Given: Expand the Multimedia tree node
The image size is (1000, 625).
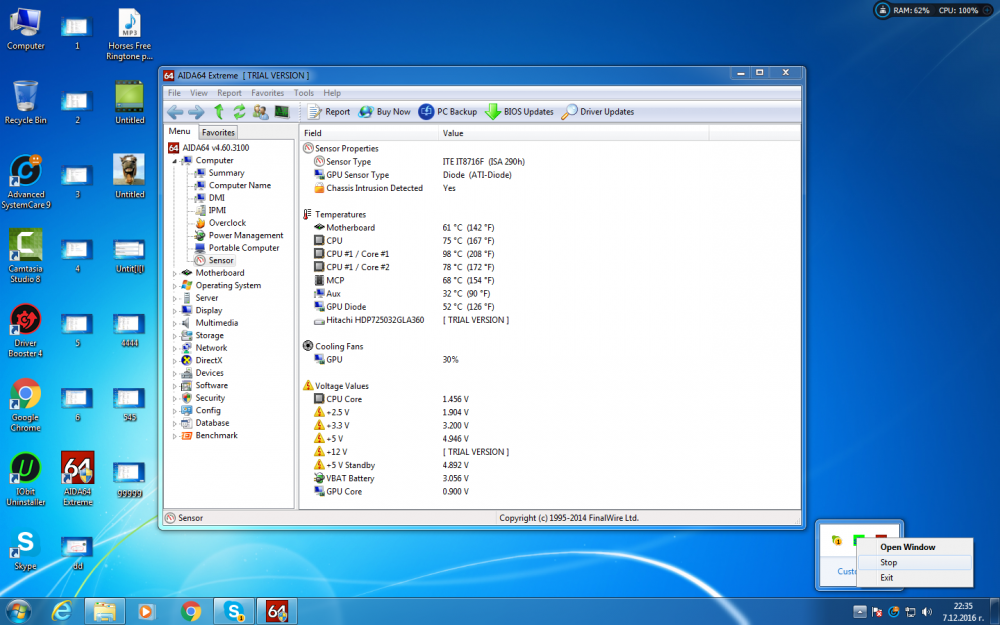Looking at the screenshot, I should coord(174,323).
